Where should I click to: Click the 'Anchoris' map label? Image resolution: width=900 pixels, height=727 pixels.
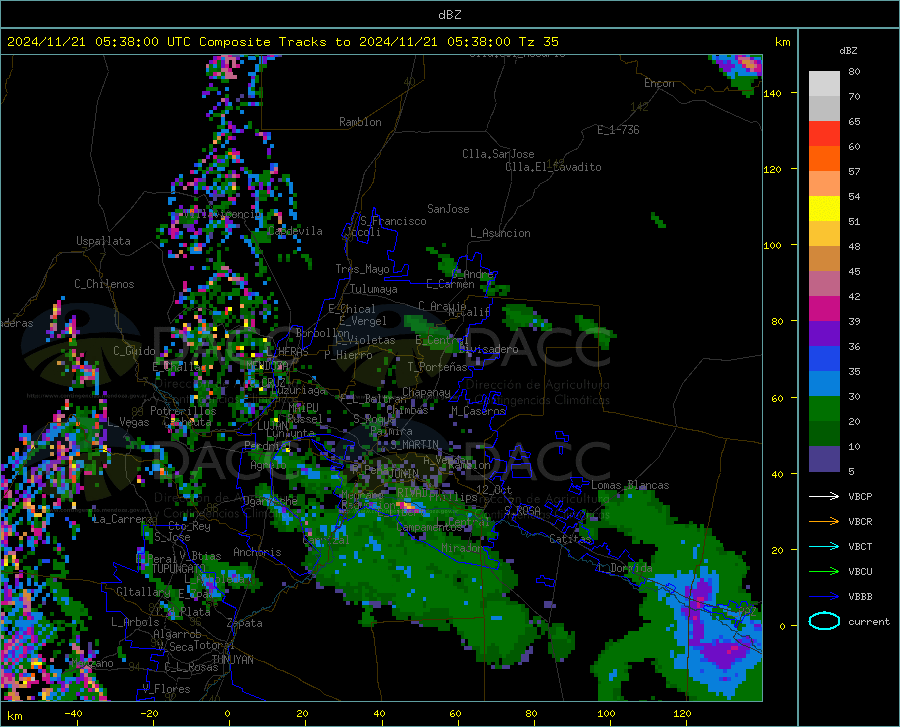(x=257, y=552)
